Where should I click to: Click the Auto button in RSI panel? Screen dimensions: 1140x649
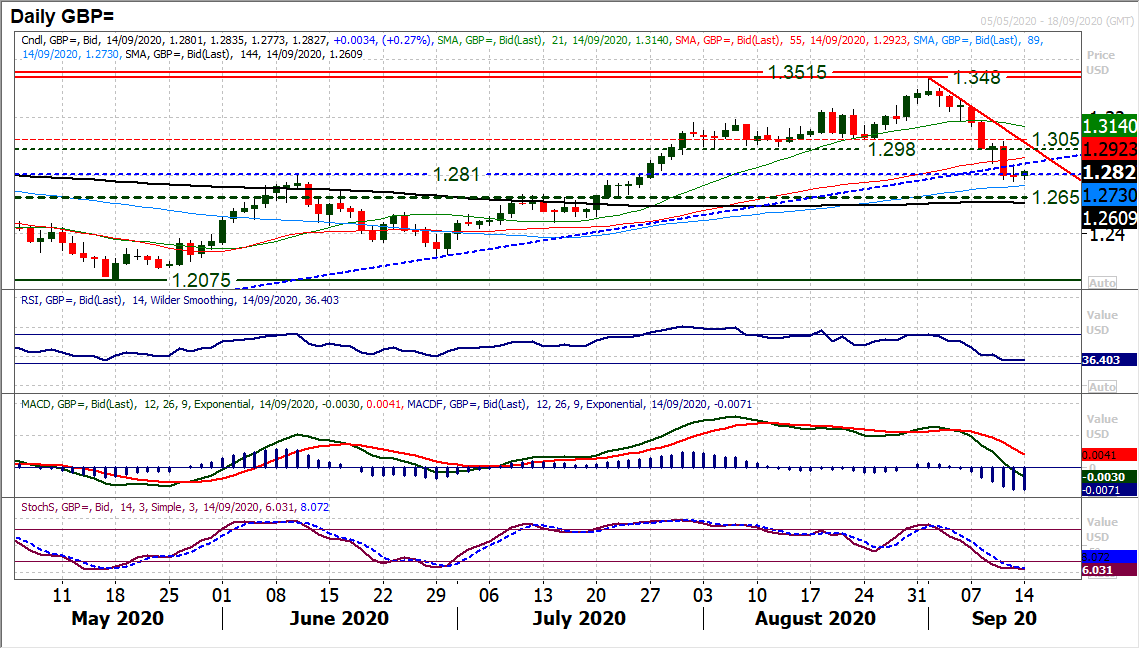click(1101, 387)
